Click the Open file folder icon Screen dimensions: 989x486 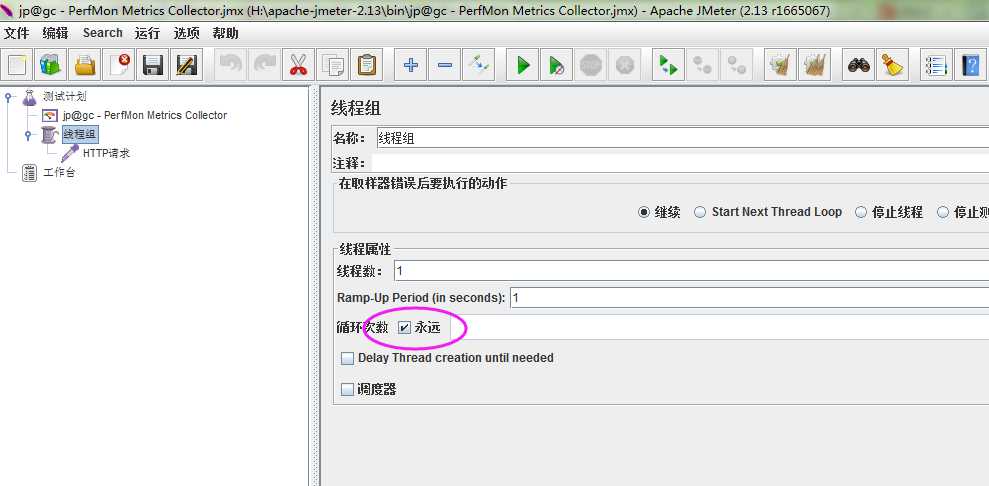click(85, 65)
